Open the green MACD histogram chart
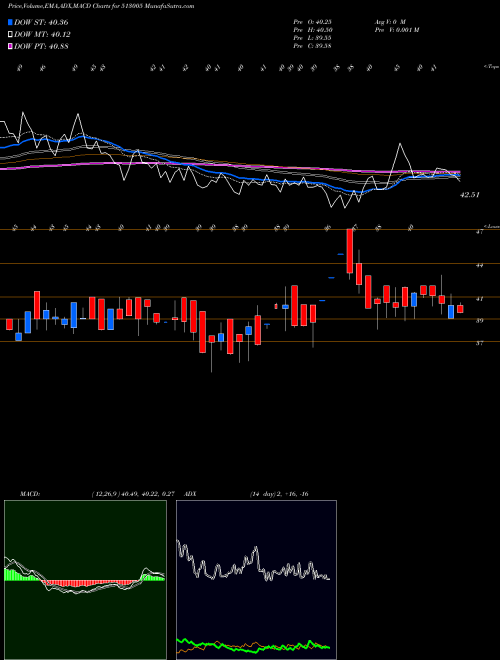 pos(85,580)
